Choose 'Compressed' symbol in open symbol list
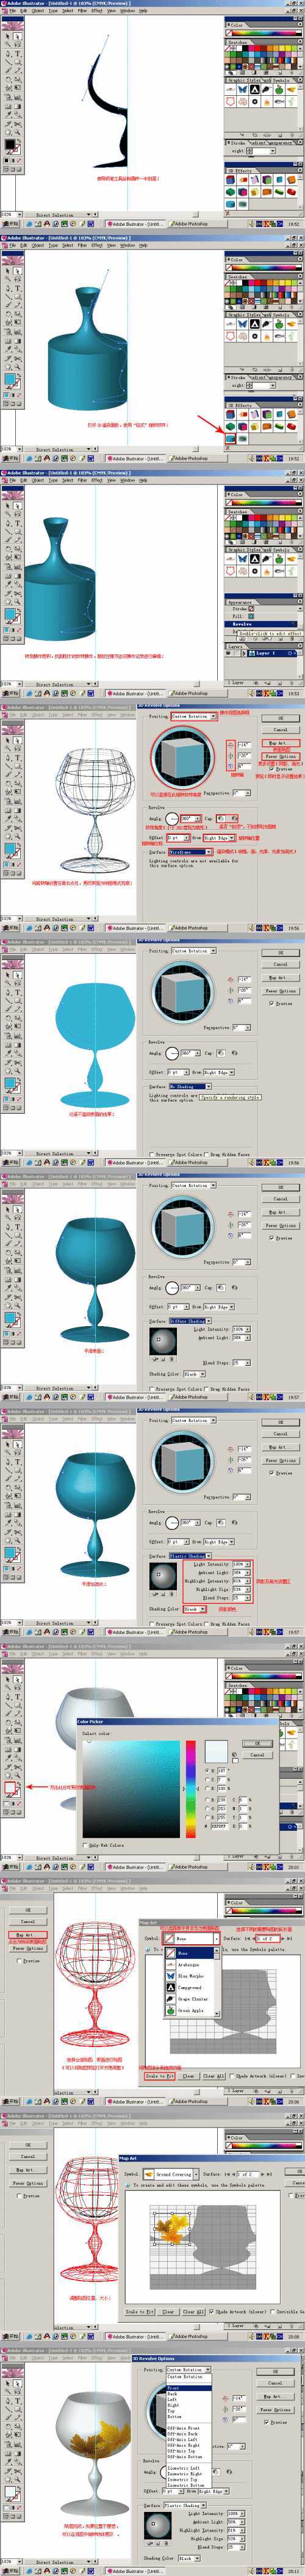Screen dimensions: 305x2576 (x=190, y=1988)
